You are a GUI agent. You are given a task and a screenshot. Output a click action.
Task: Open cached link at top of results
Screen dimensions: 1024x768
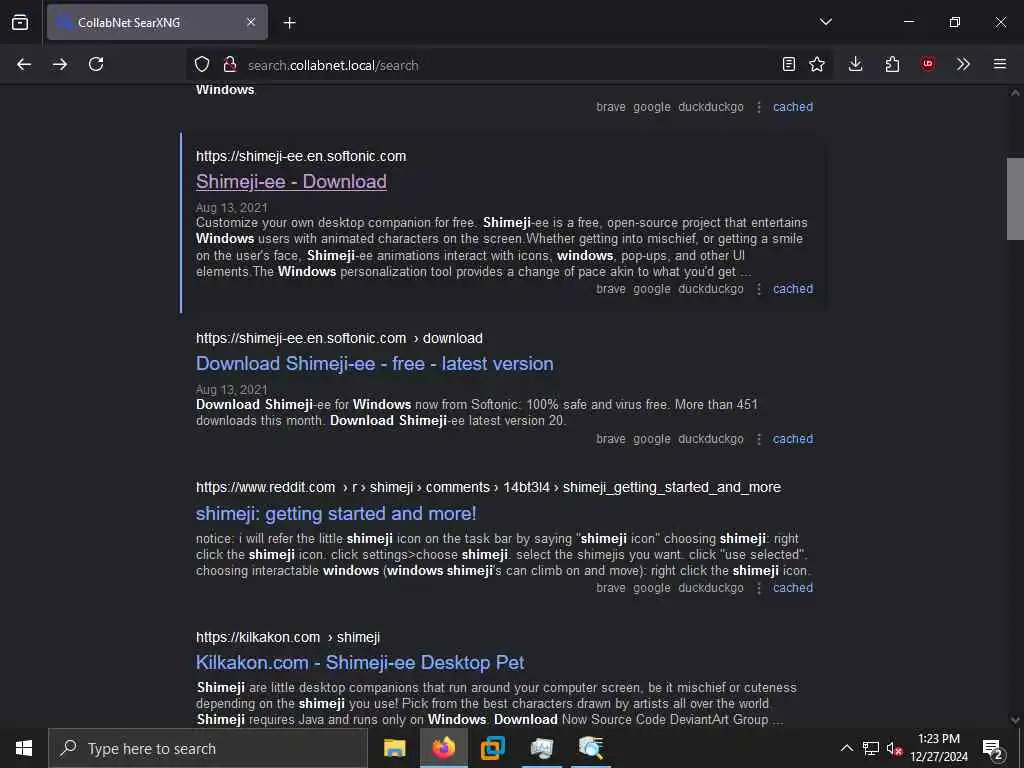point(793,107)
